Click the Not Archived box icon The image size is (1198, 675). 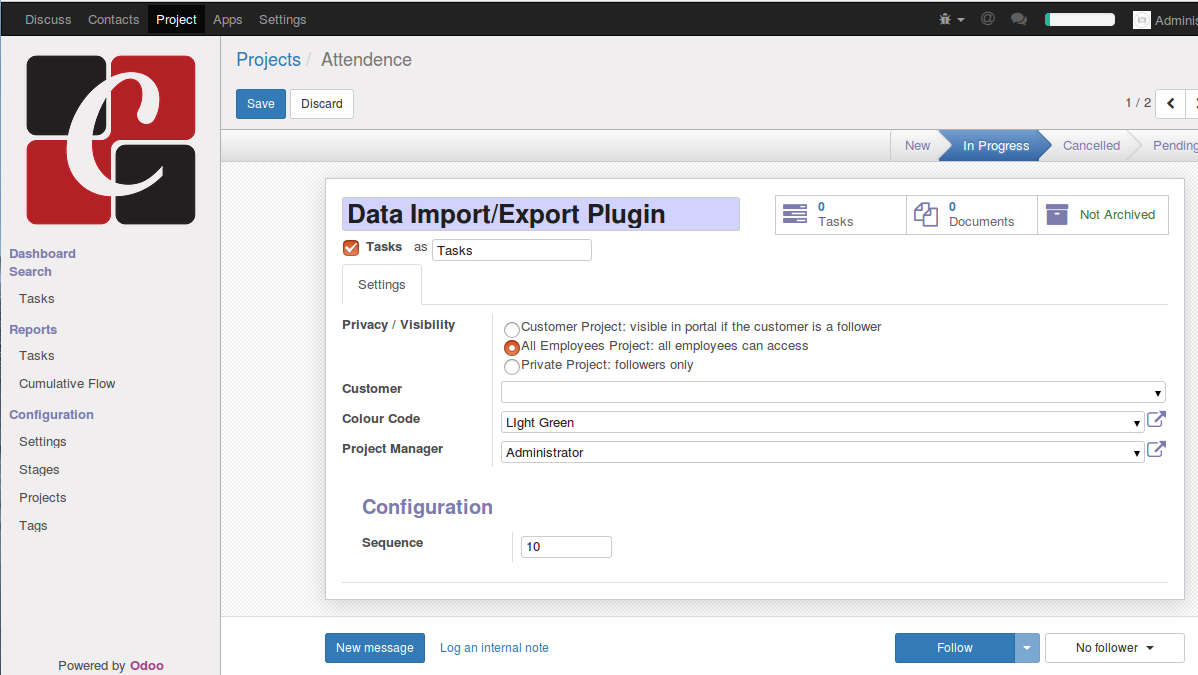pyautogui.click(x=1057, y=215)
